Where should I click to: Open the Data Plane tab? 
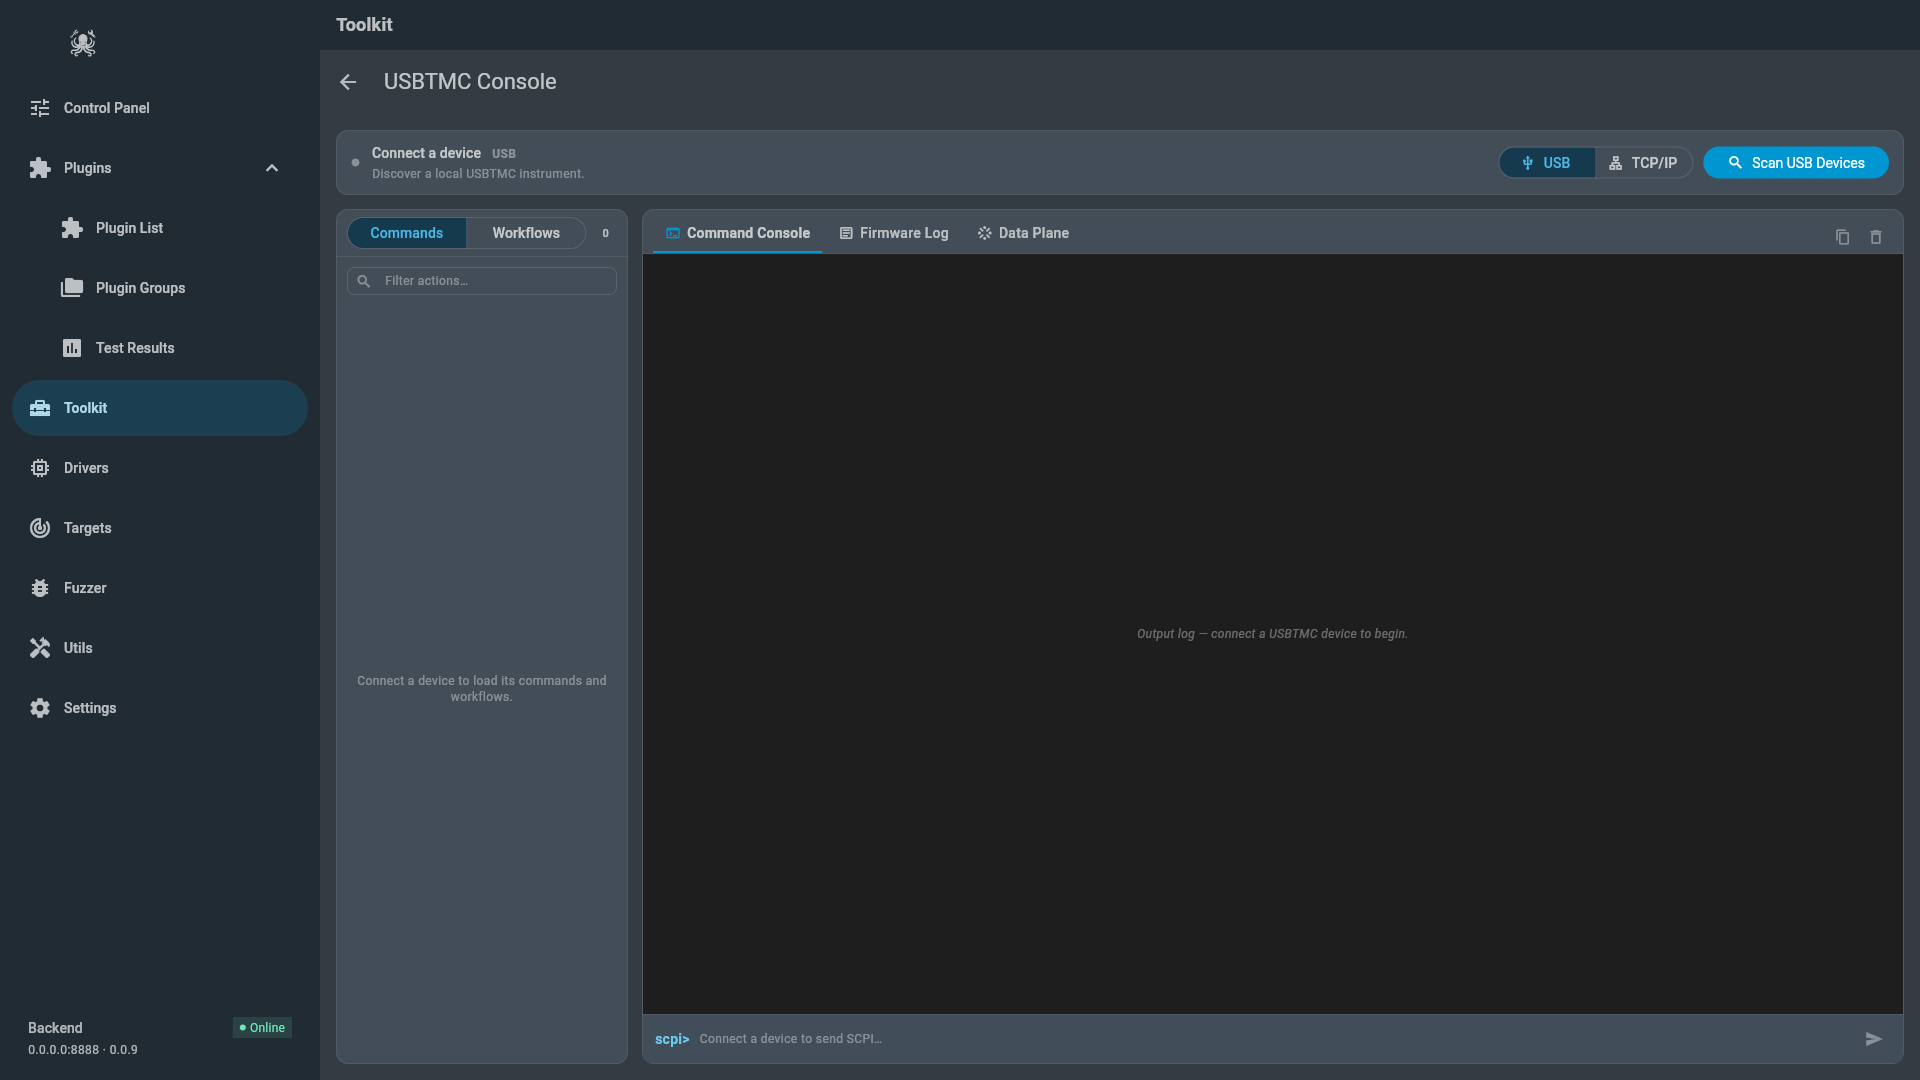coord(1023,233)
